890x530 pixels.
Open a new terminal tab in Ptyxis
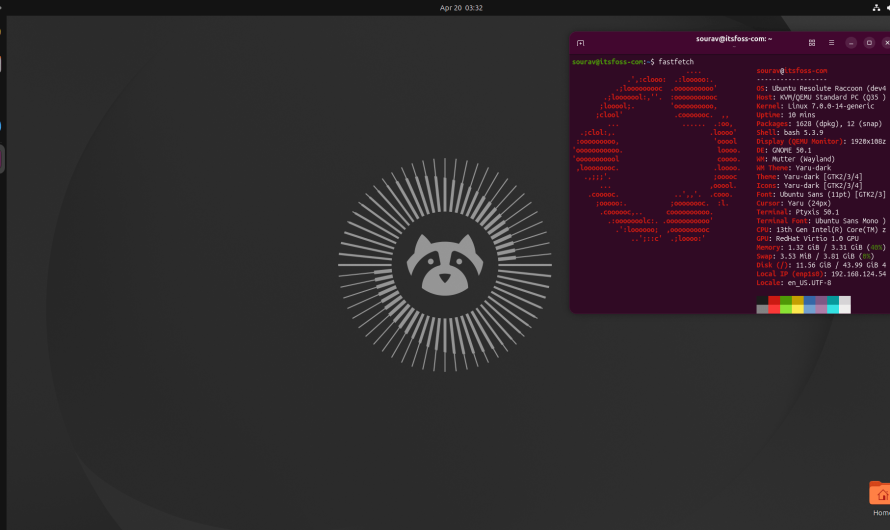click(x=580, y=43)
